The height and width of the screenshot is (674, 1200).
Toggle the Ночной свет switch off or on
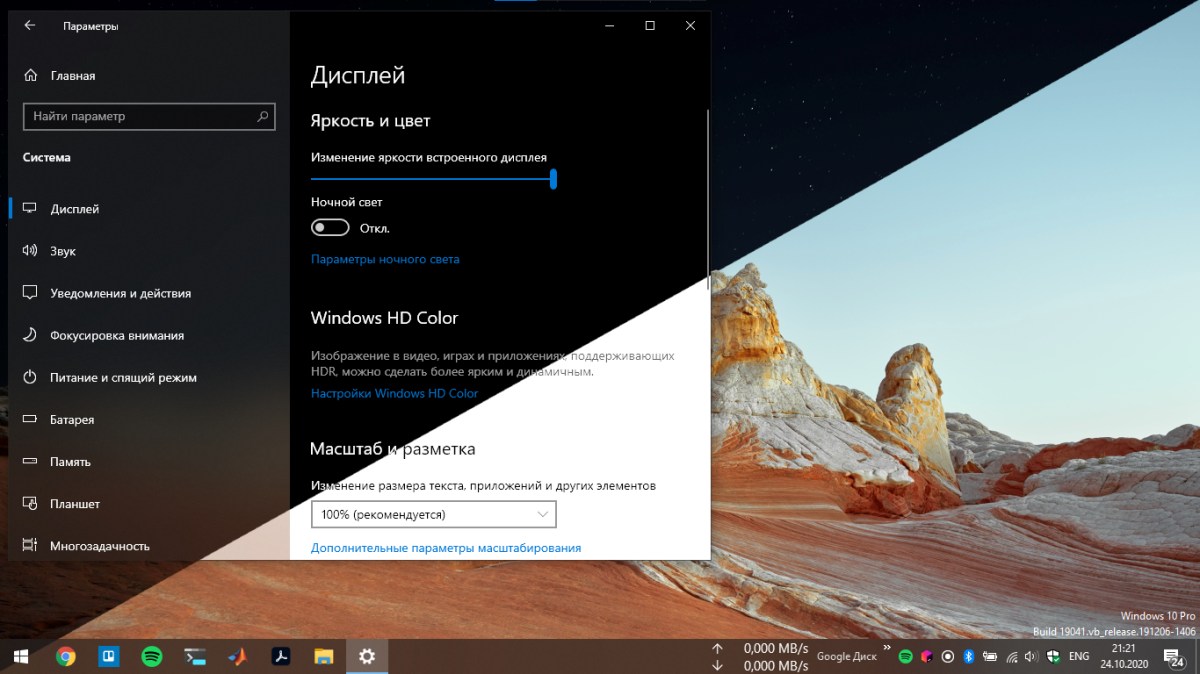(x=330, y=227)
